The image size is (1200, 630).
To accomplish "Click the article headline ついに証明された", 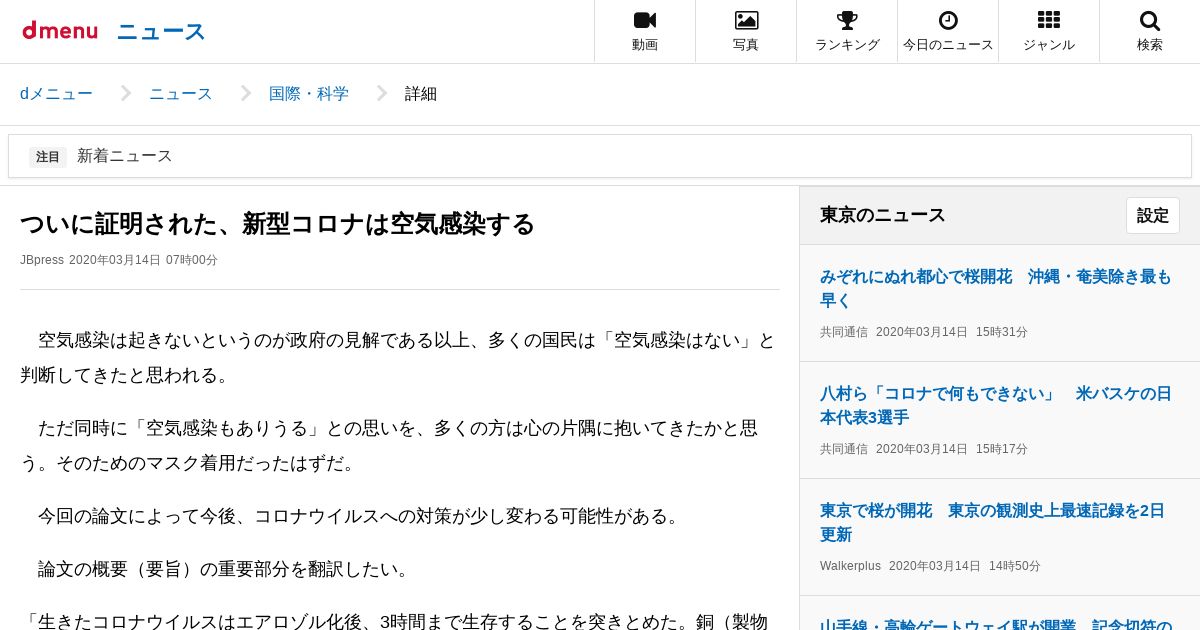I will (x=277, y=224).
